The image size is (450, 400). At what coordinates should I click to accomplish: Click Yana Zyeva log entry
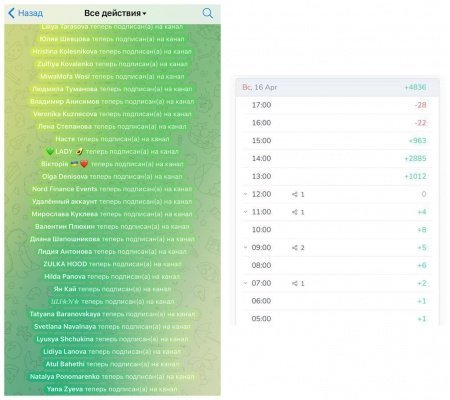112,389
